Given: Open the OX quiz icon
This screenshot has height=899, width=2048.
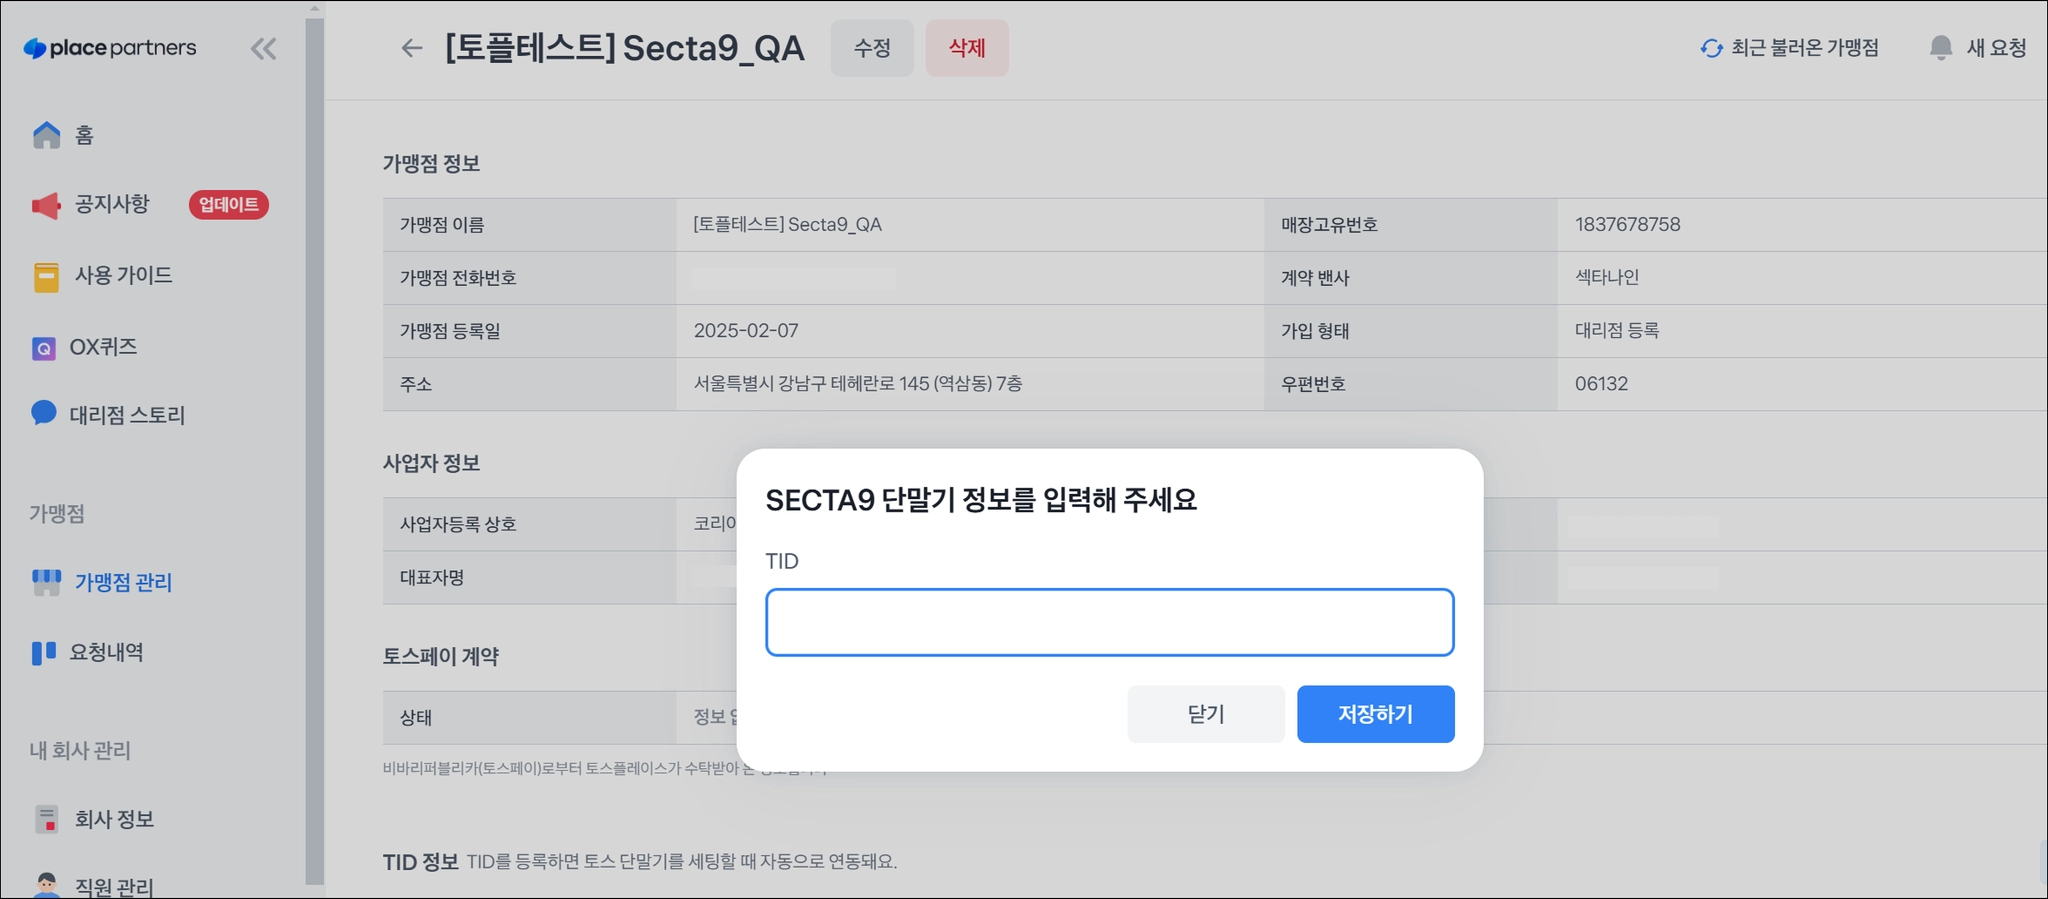Looking at the screenshot, I should pos(44,348).
